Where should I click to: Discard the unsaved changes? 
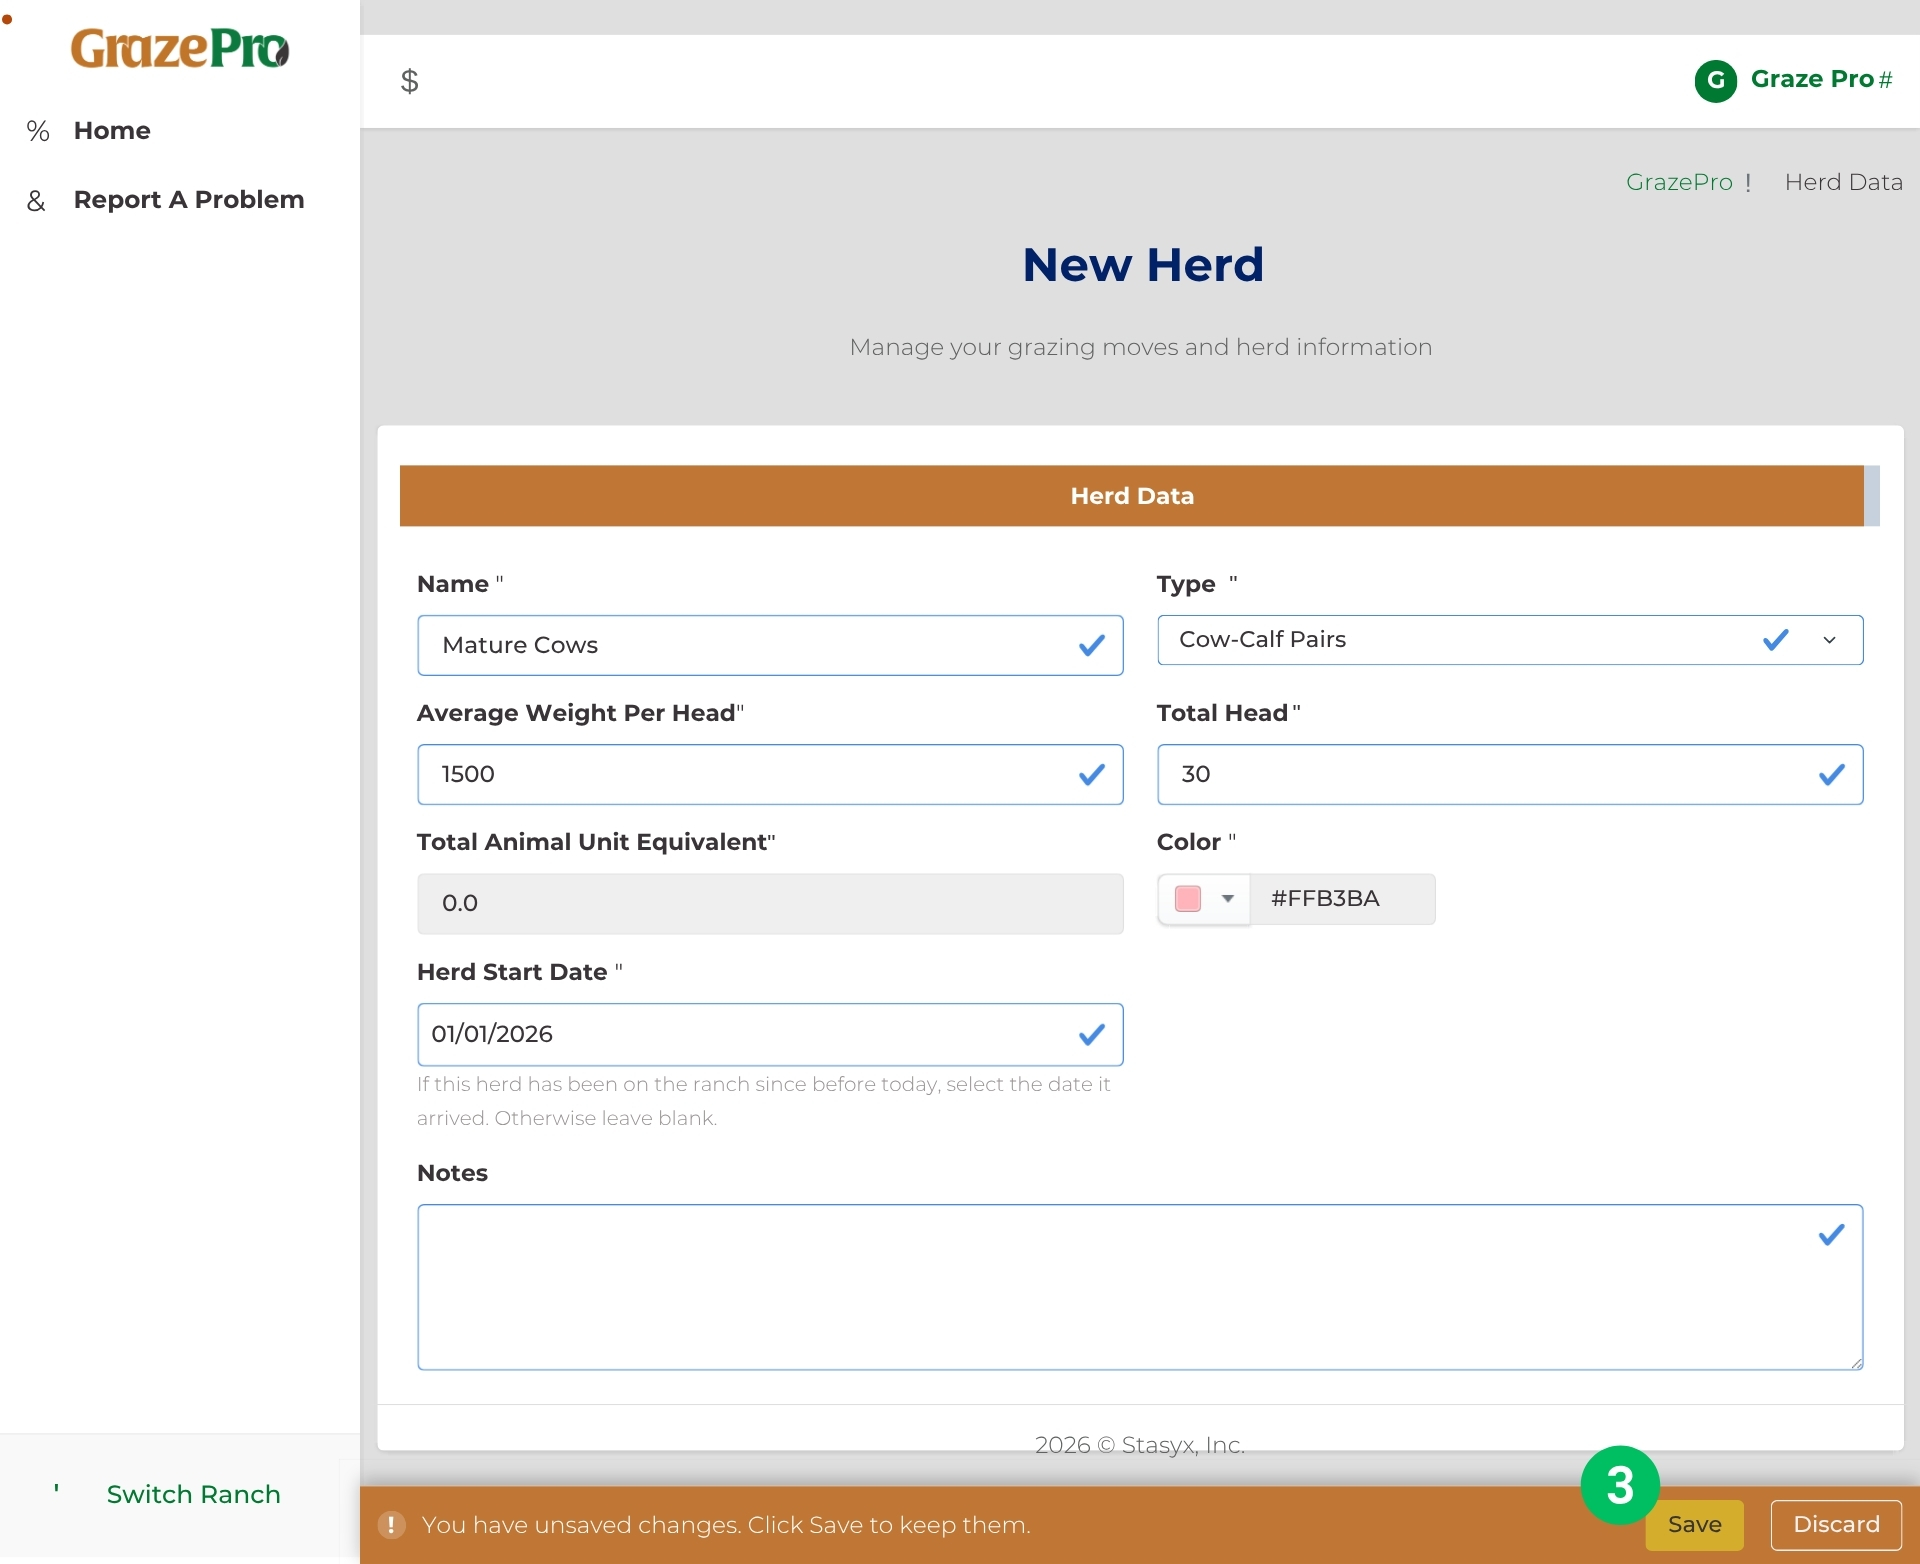(x=1836, y=1525)
